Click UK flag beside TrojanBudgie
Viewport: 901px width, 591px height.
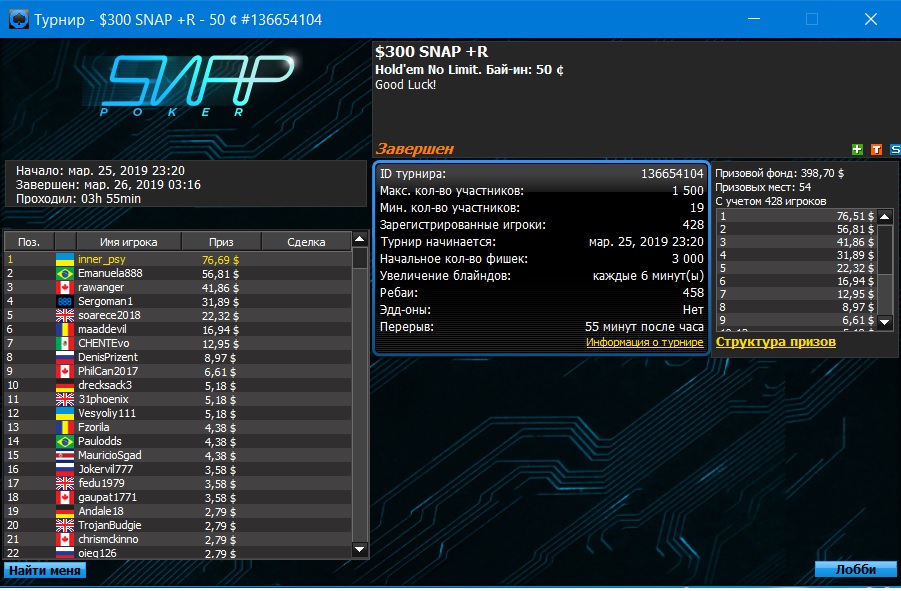pos(65,525)
